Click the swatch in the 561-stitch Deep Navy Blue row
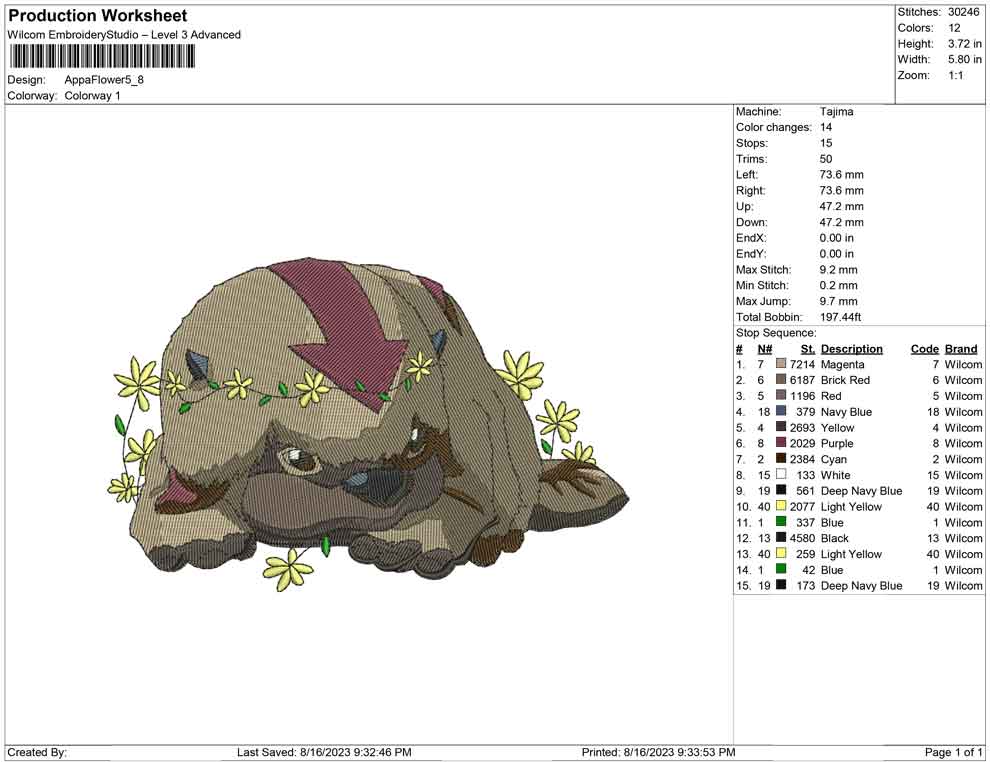The image size is (990, 762). (781, 490)
